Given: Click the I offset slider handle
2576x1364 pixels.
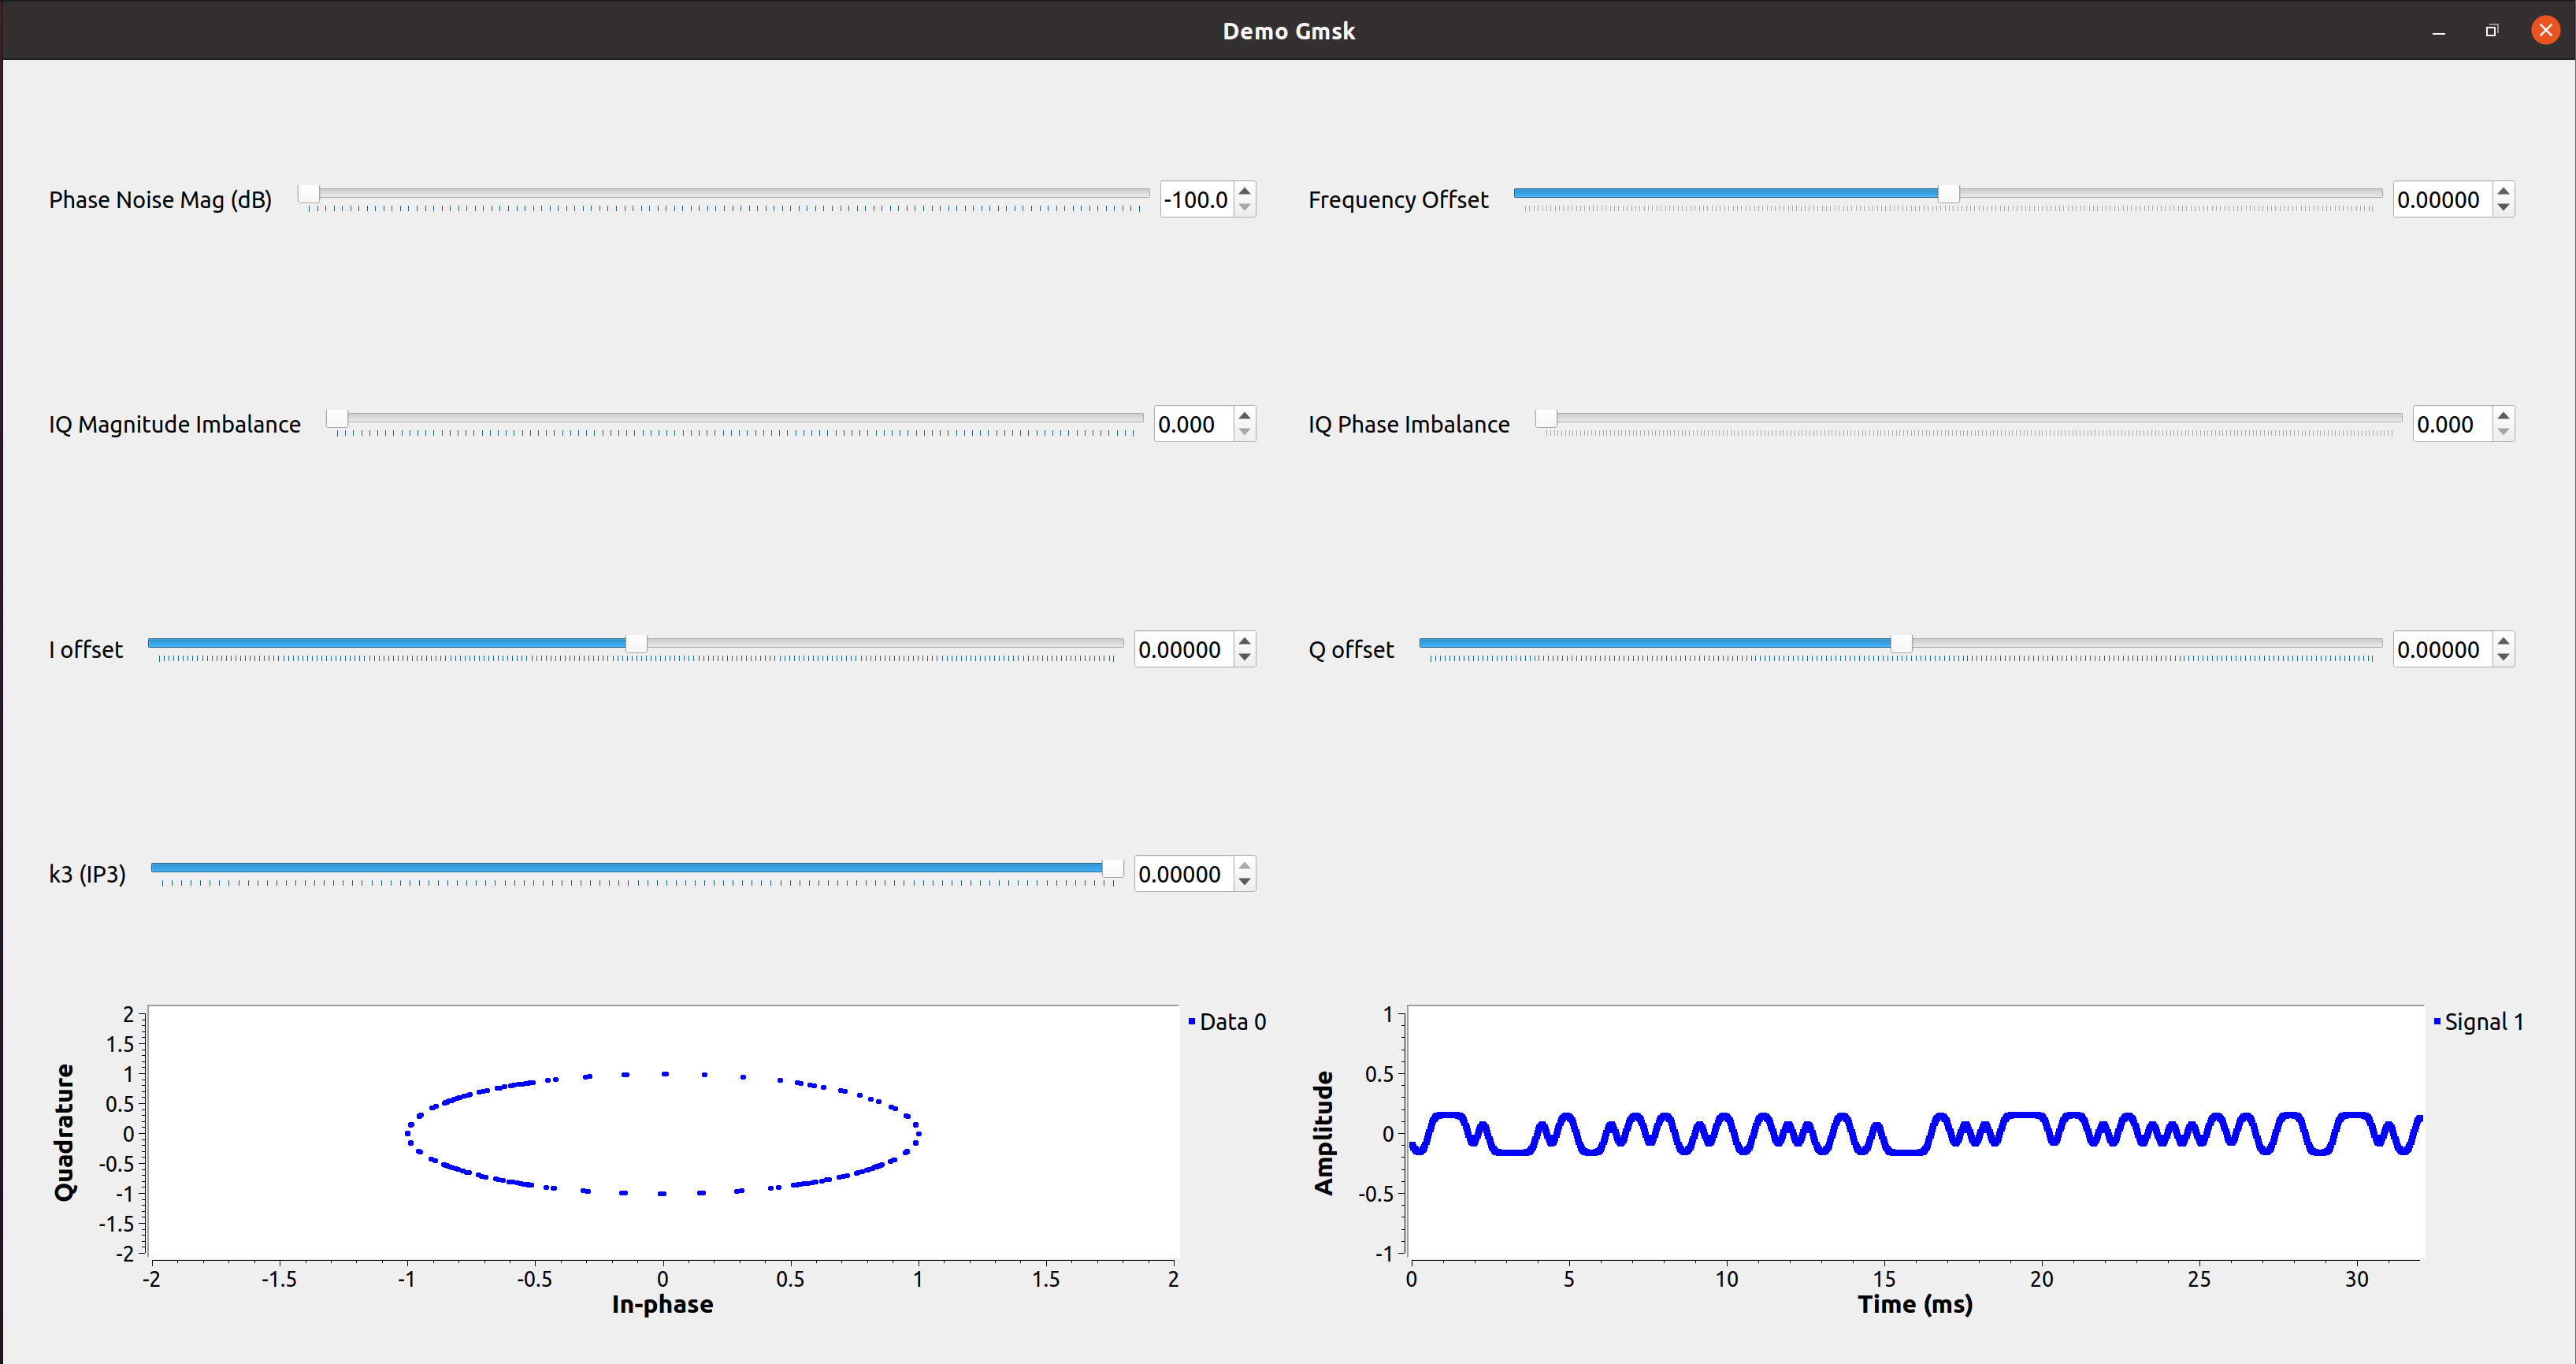Looking at the screenshot, I should pyautogui.click(x=636, y=643).
